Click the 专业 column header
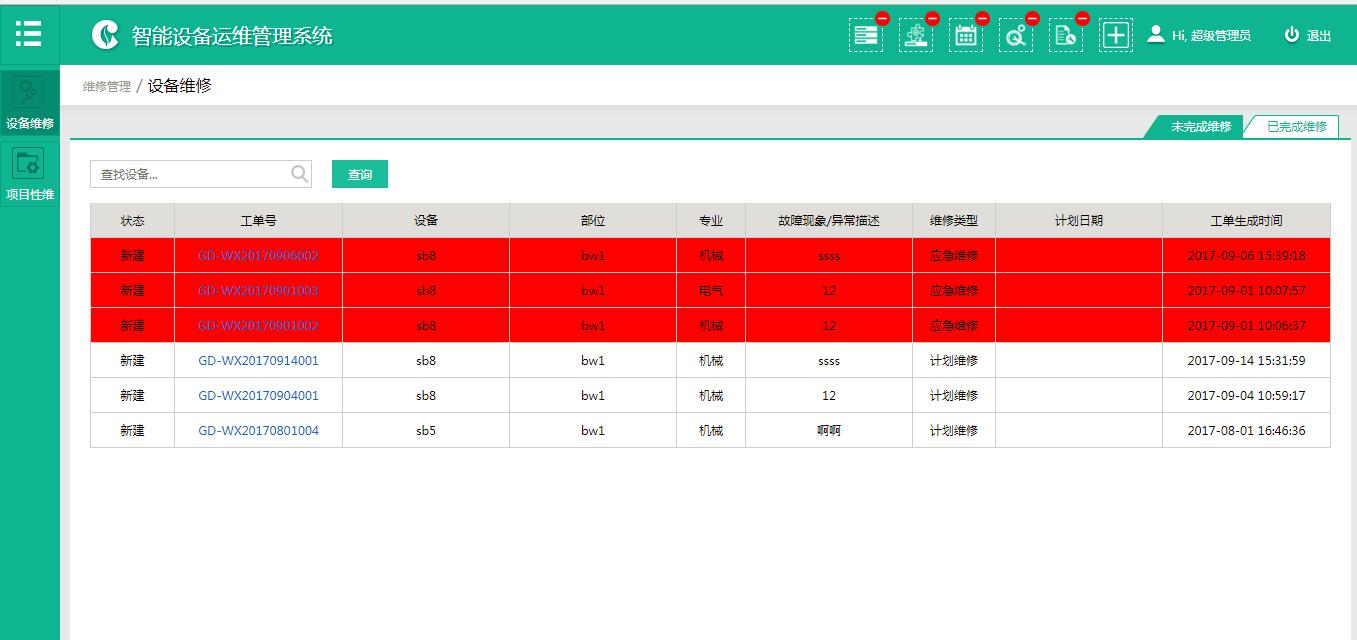1357x640 pixels. point(711,220)
